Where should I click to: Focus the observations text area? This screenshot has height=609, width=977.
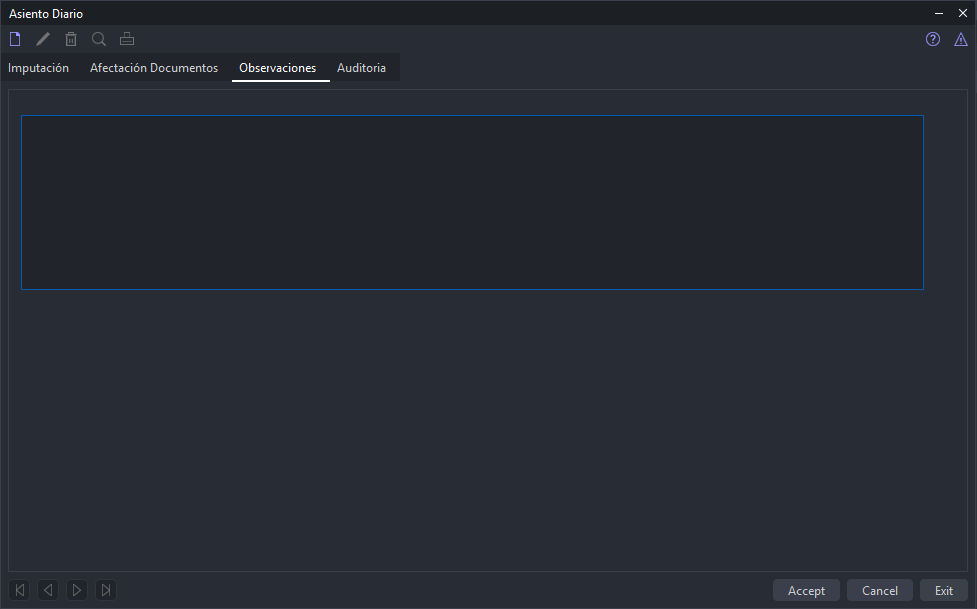coord(472,202)
